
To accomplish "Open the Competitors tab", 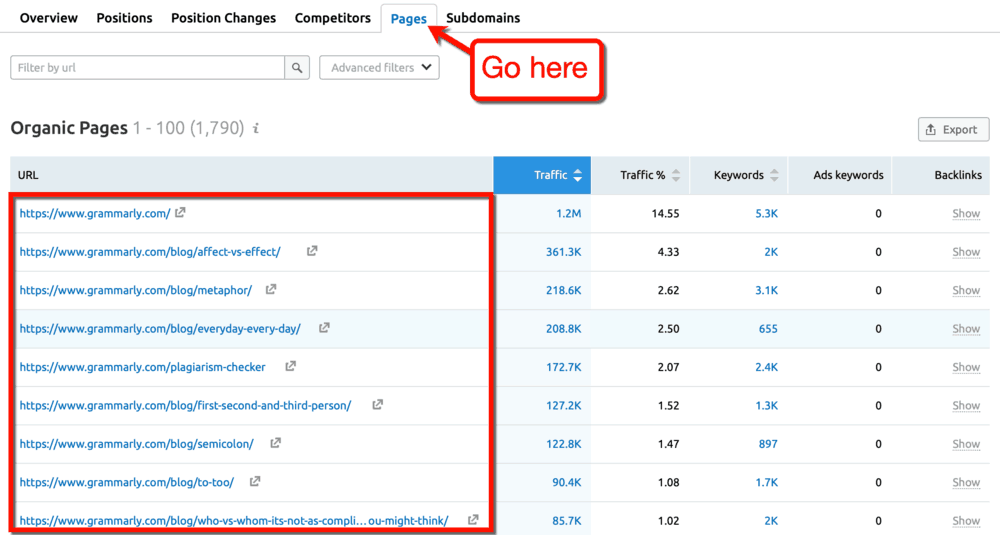I will click(332, 18).
